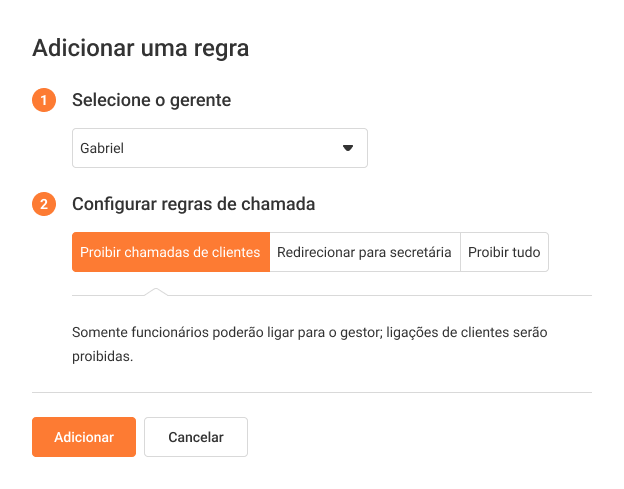Choose the Proibir tudo rule
The width and height of the screenshot is (624, 489).
click(504, 253)
